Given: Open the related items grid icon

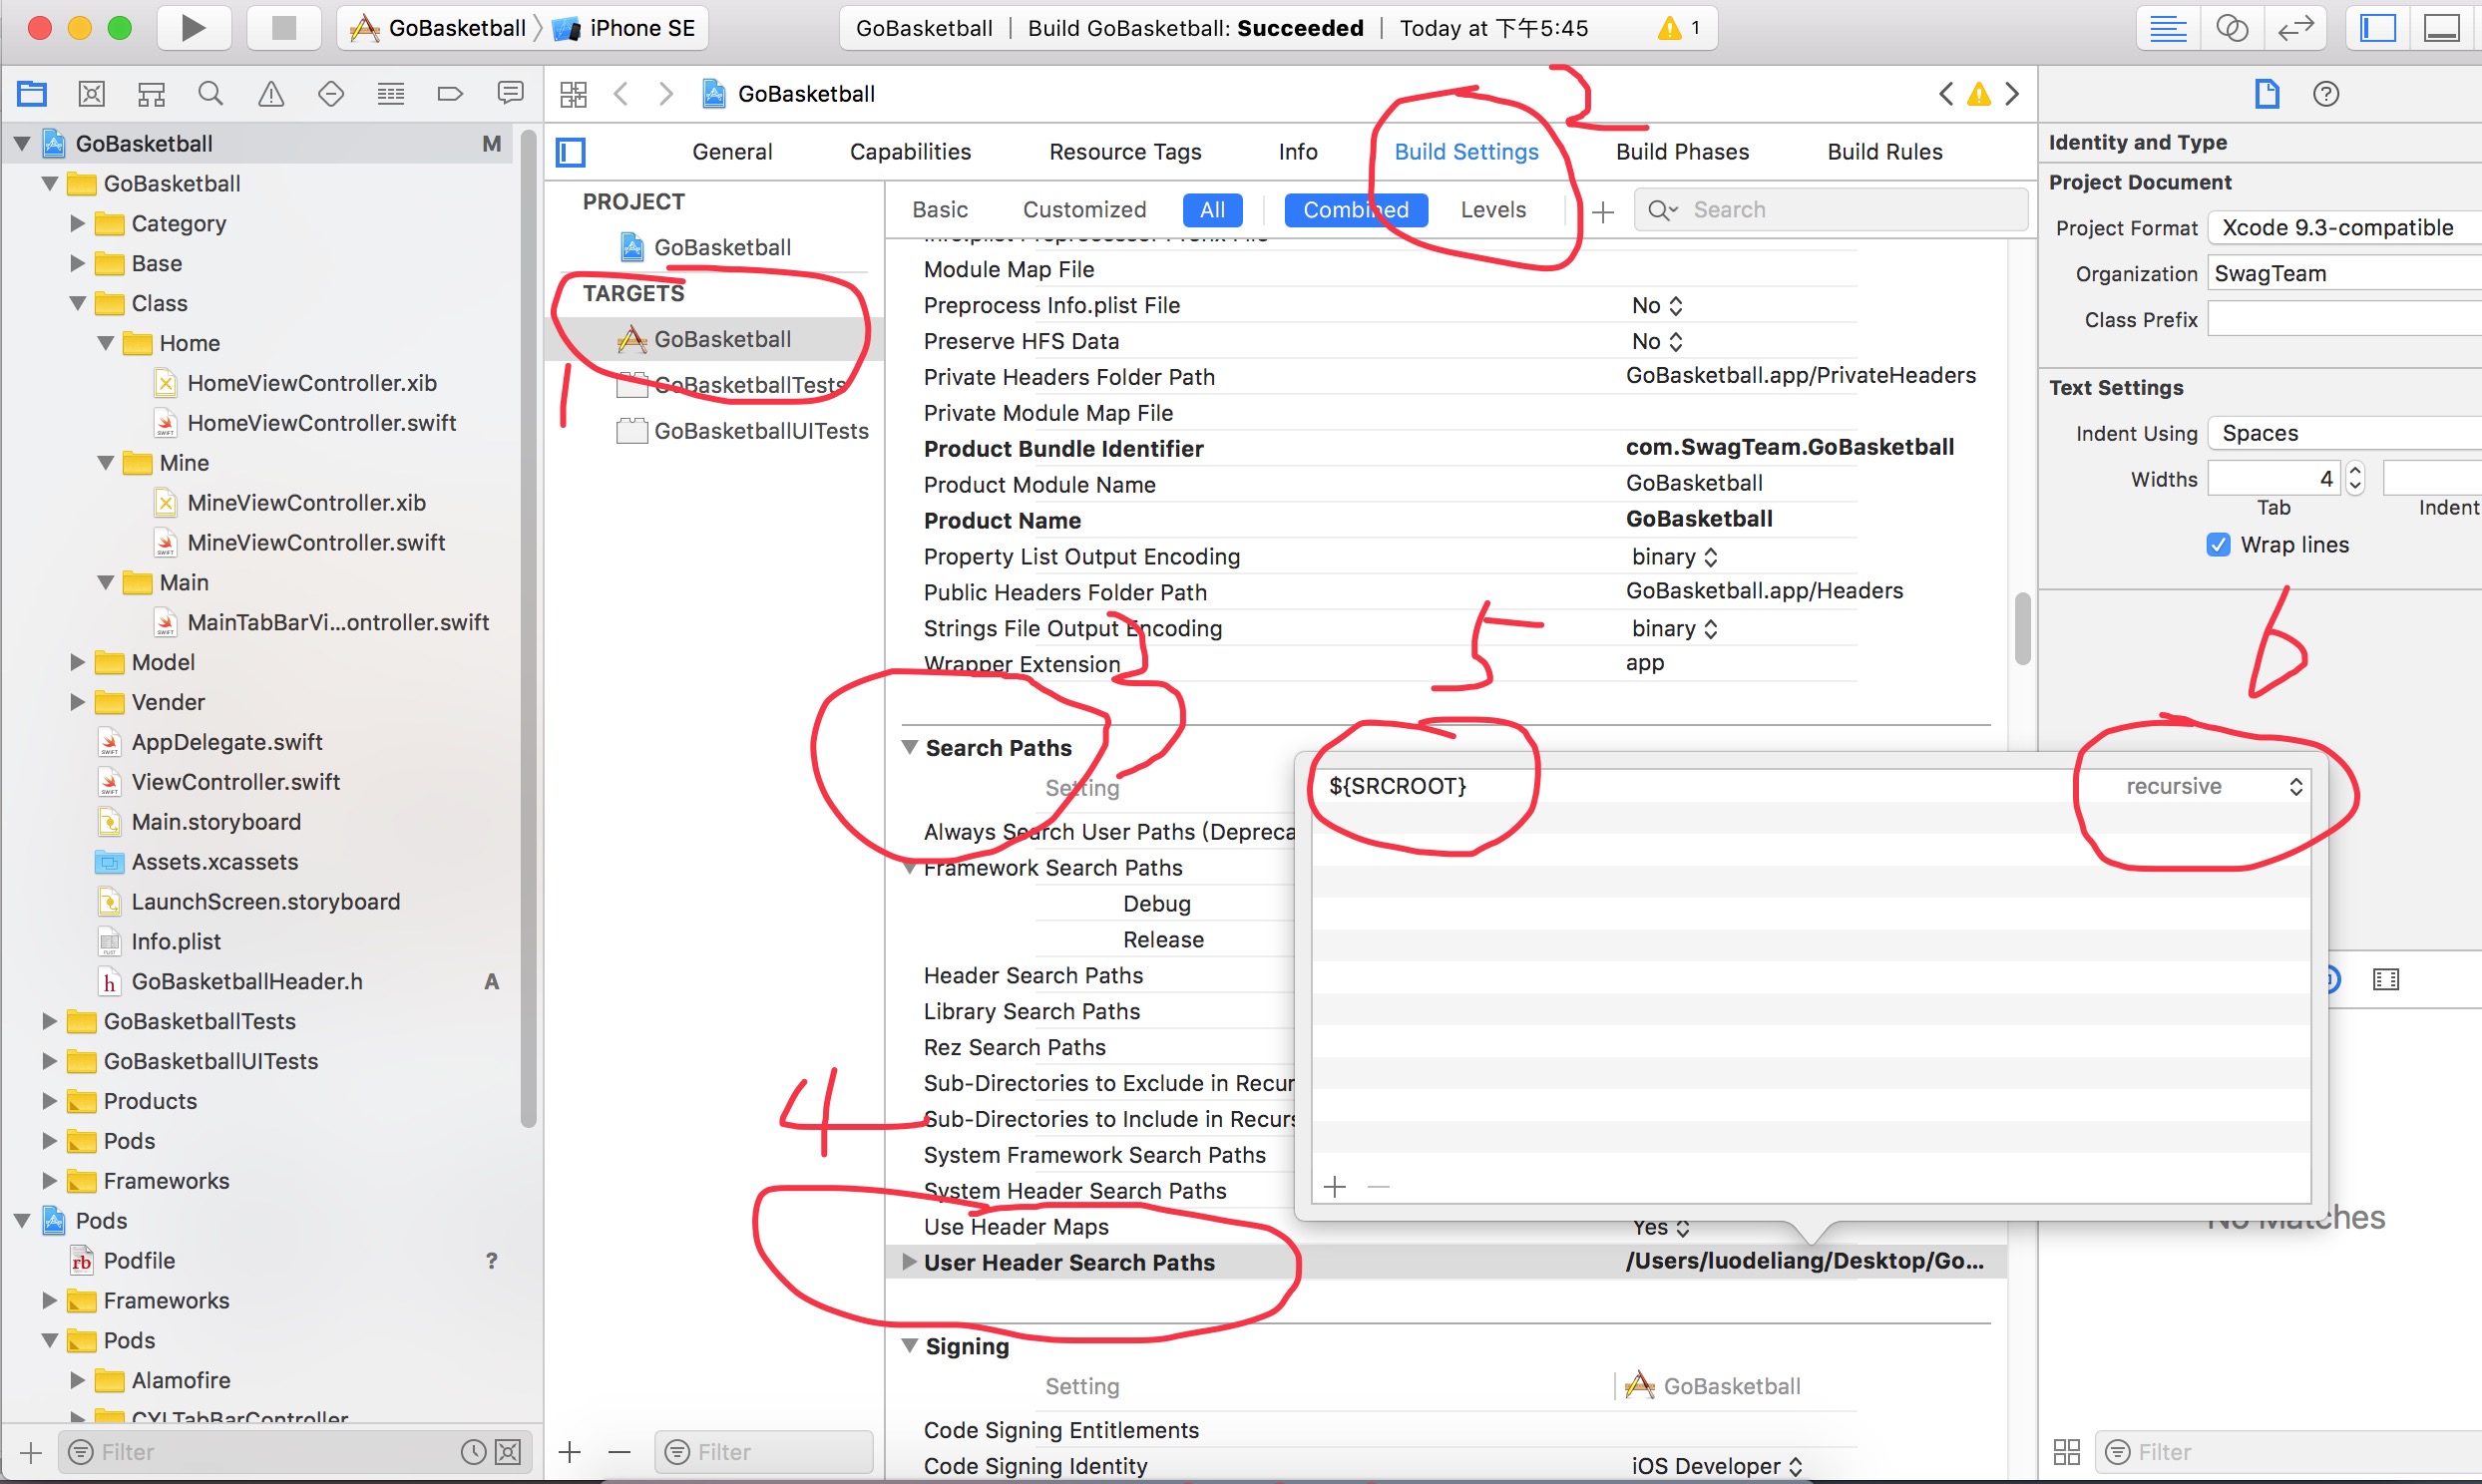Looking at the screenshot, I should click(x=573, y=94).
